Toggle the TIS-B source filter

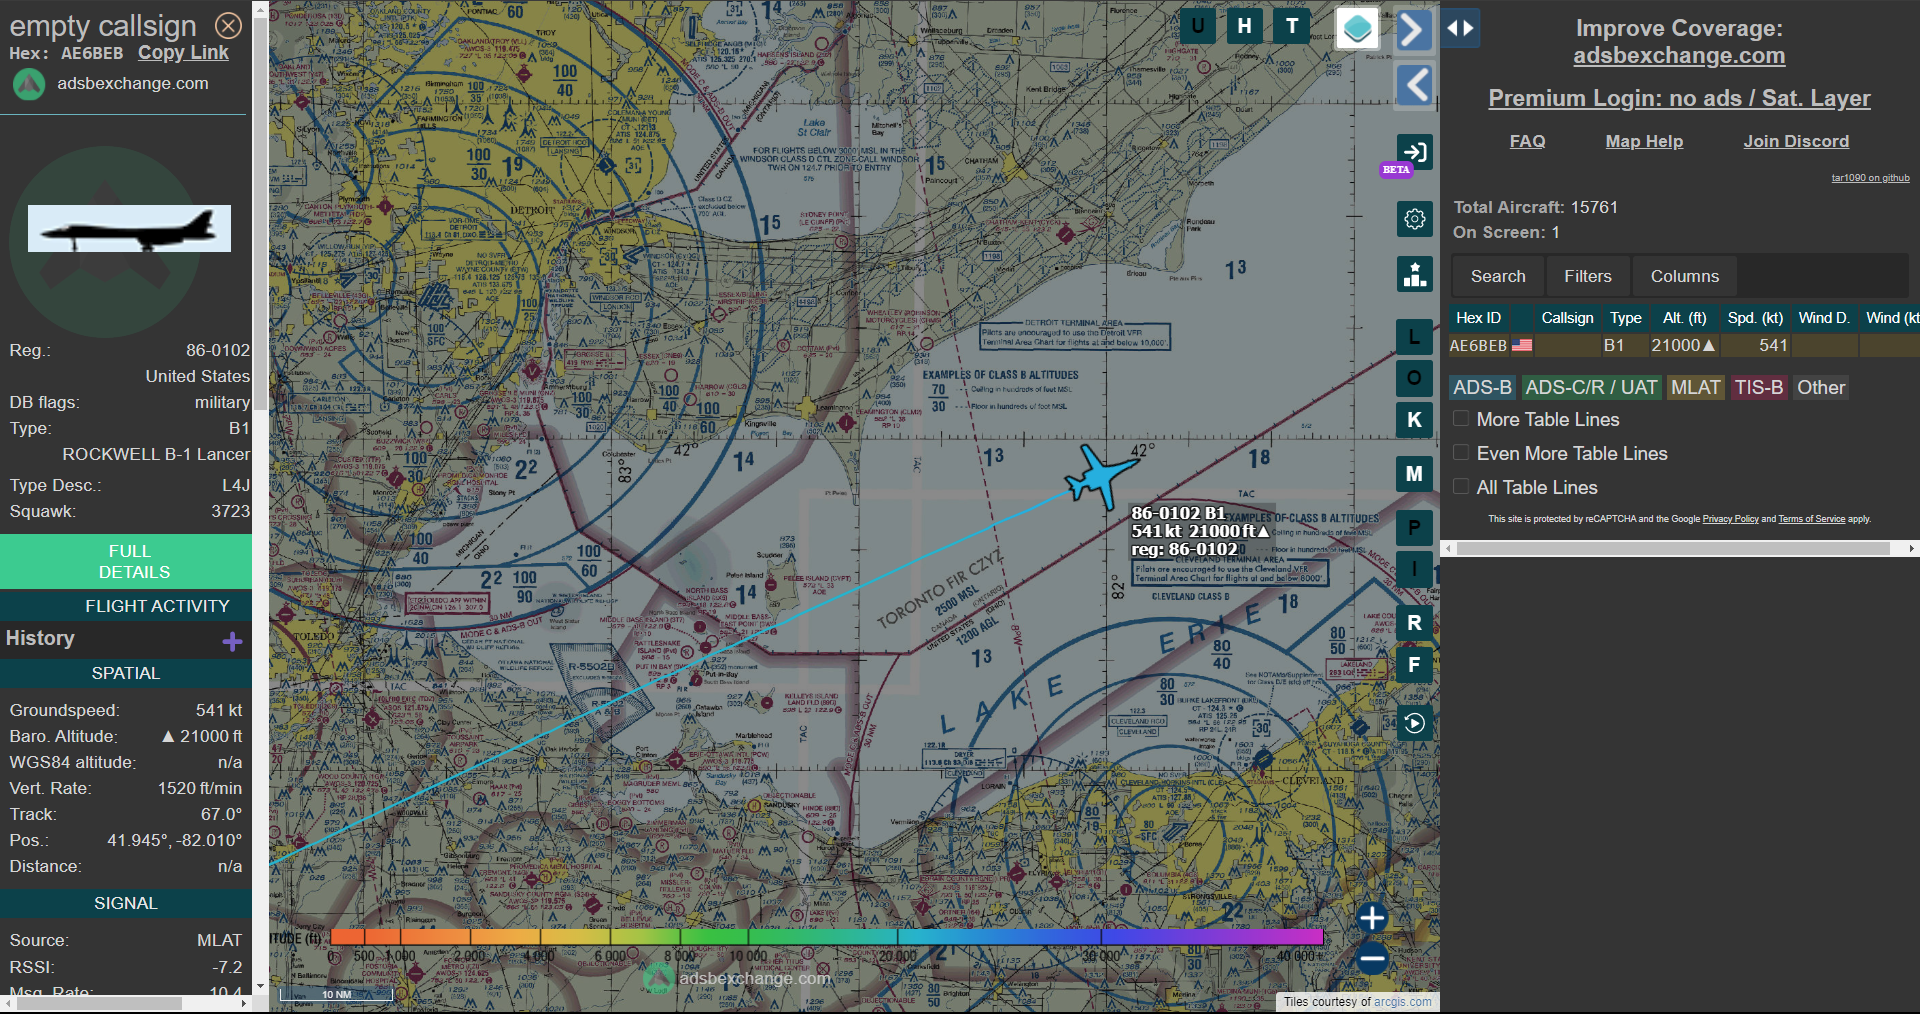coord(1759,387)
